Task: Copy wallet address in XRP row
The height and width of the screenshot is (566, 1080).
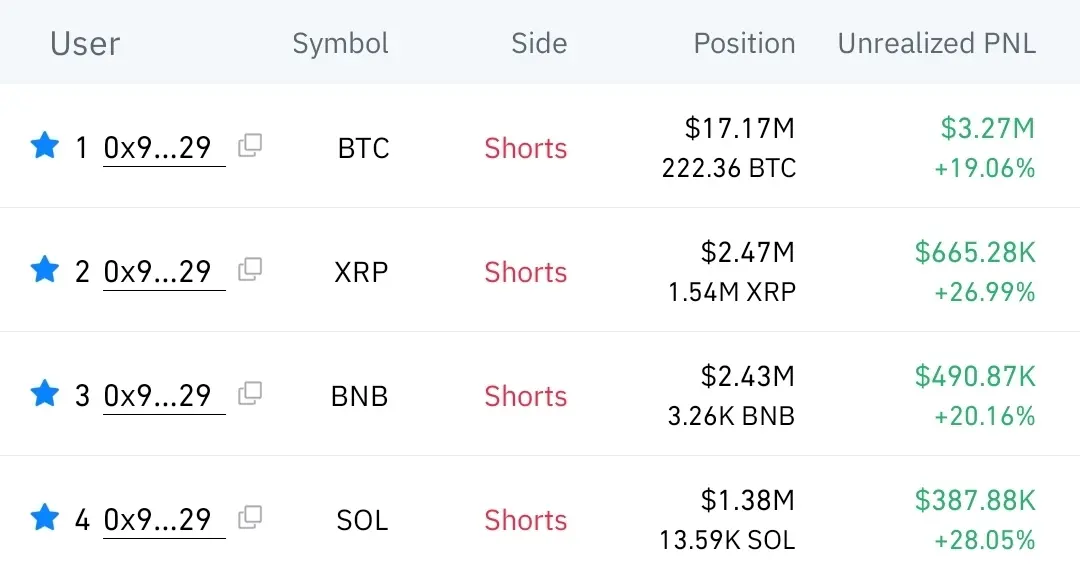Action: (x=250, y=269)
